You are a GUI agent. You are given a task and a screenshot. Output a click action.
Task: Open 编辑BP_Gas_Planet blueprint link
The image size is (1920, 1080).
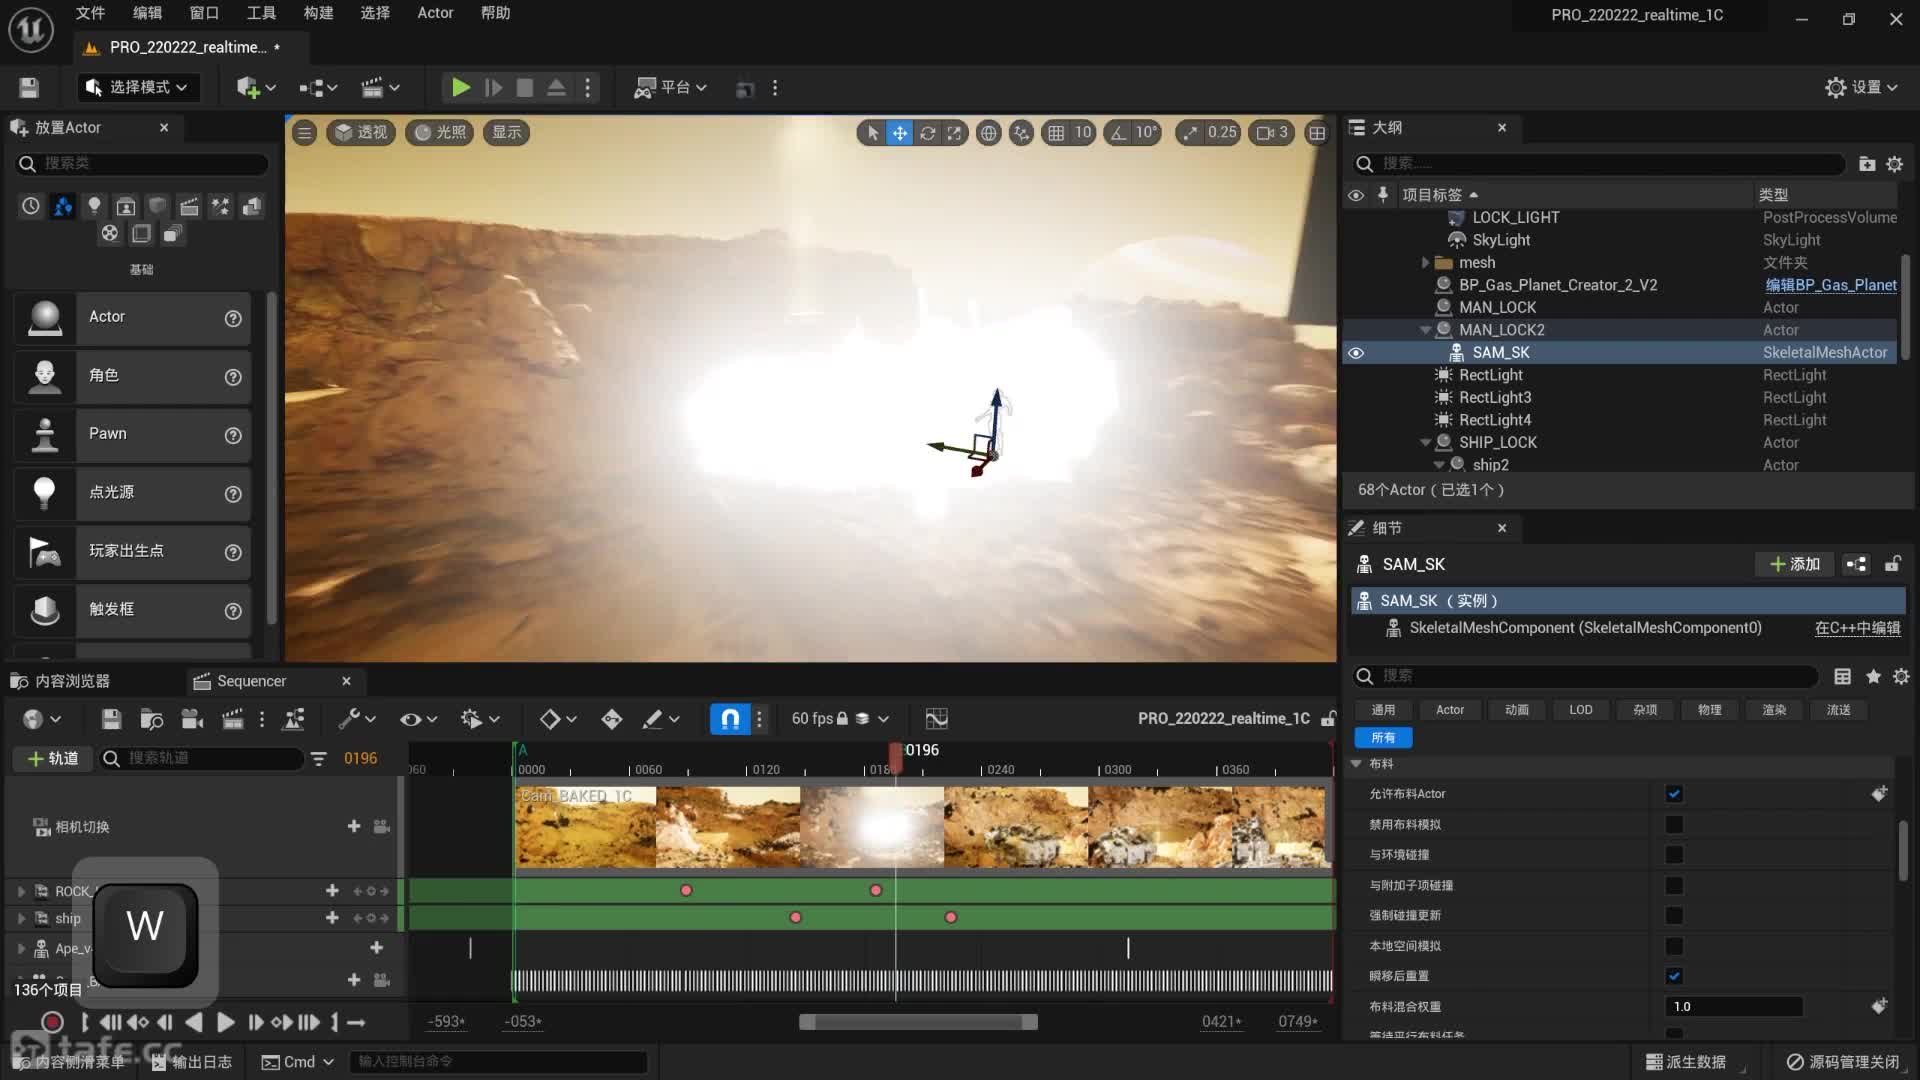coord(1830,286)
